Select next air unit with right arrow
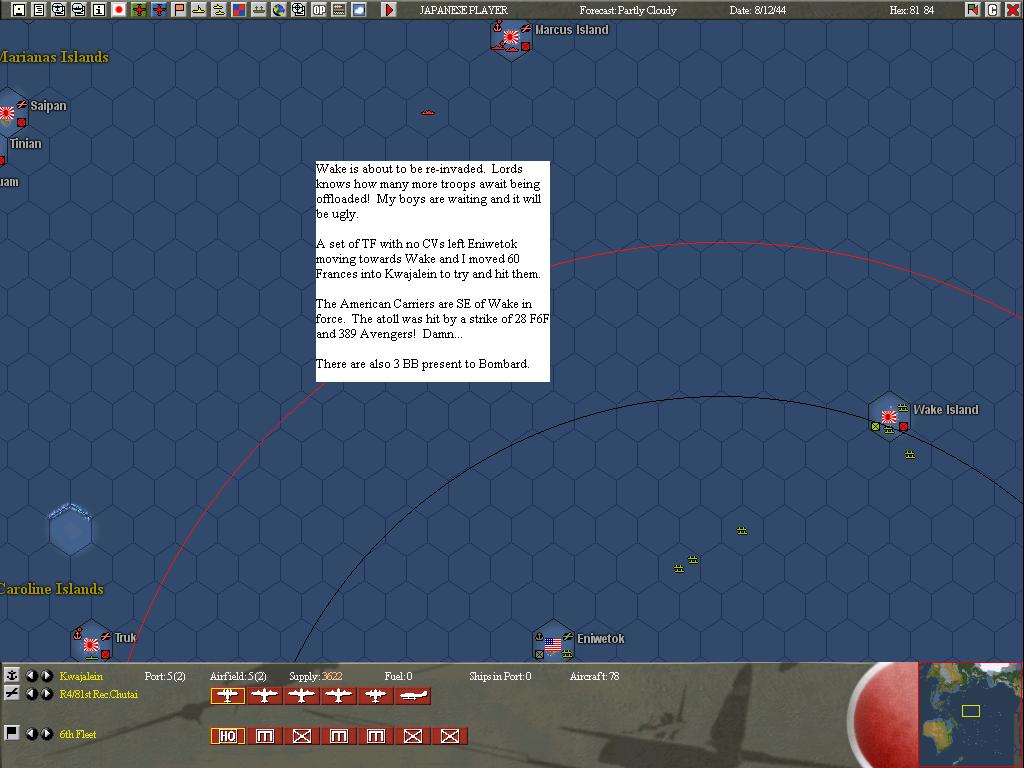 pyautogui.click(x=47, y=694)
